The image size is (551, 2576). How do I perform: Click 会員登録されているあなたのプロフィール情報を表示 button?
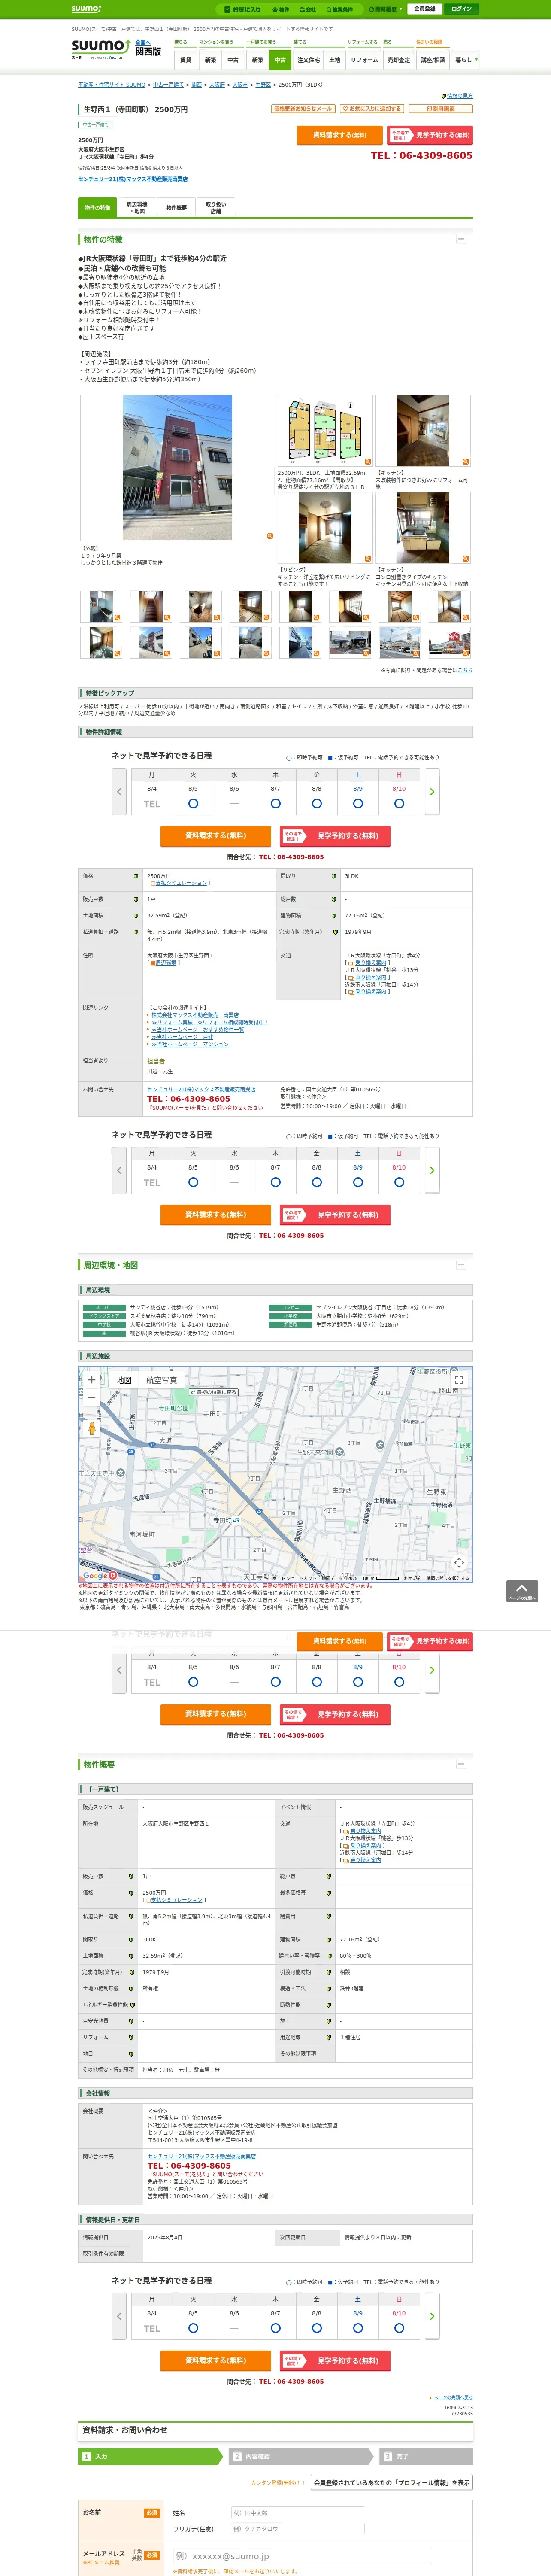[x=392, y=2482]
